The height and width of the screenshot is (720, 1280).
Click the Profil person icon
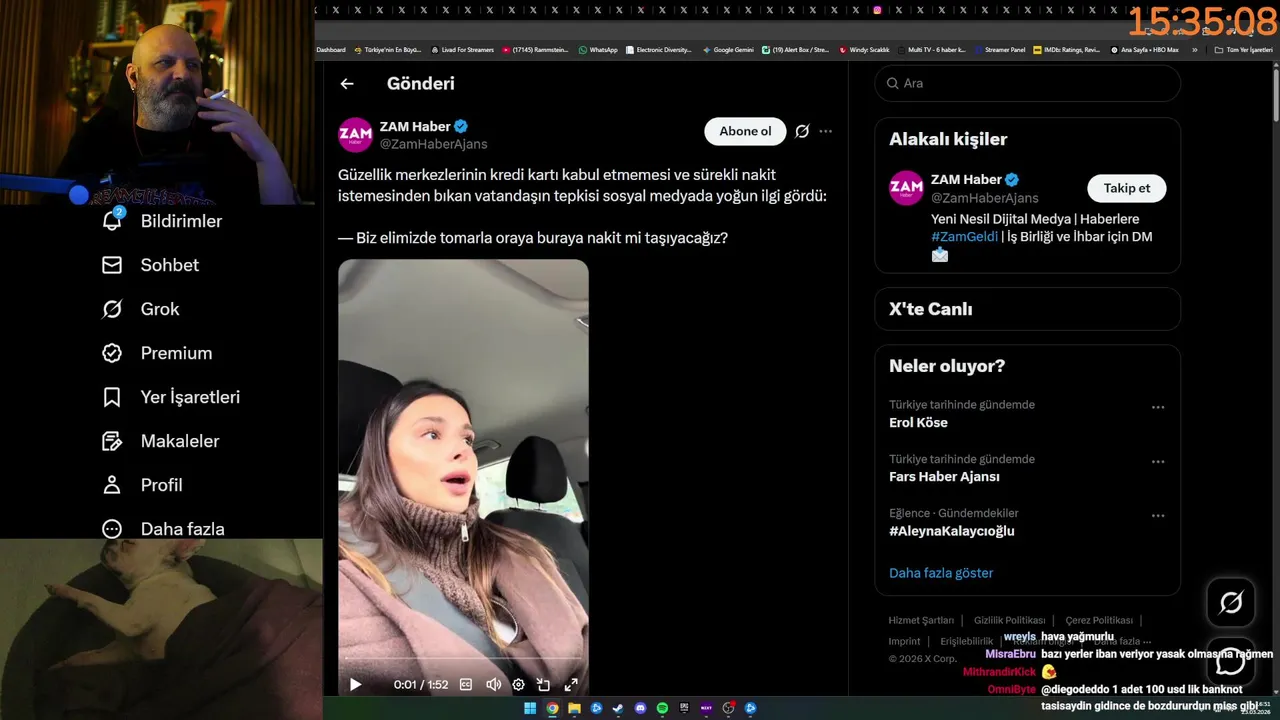click(112, 485)
